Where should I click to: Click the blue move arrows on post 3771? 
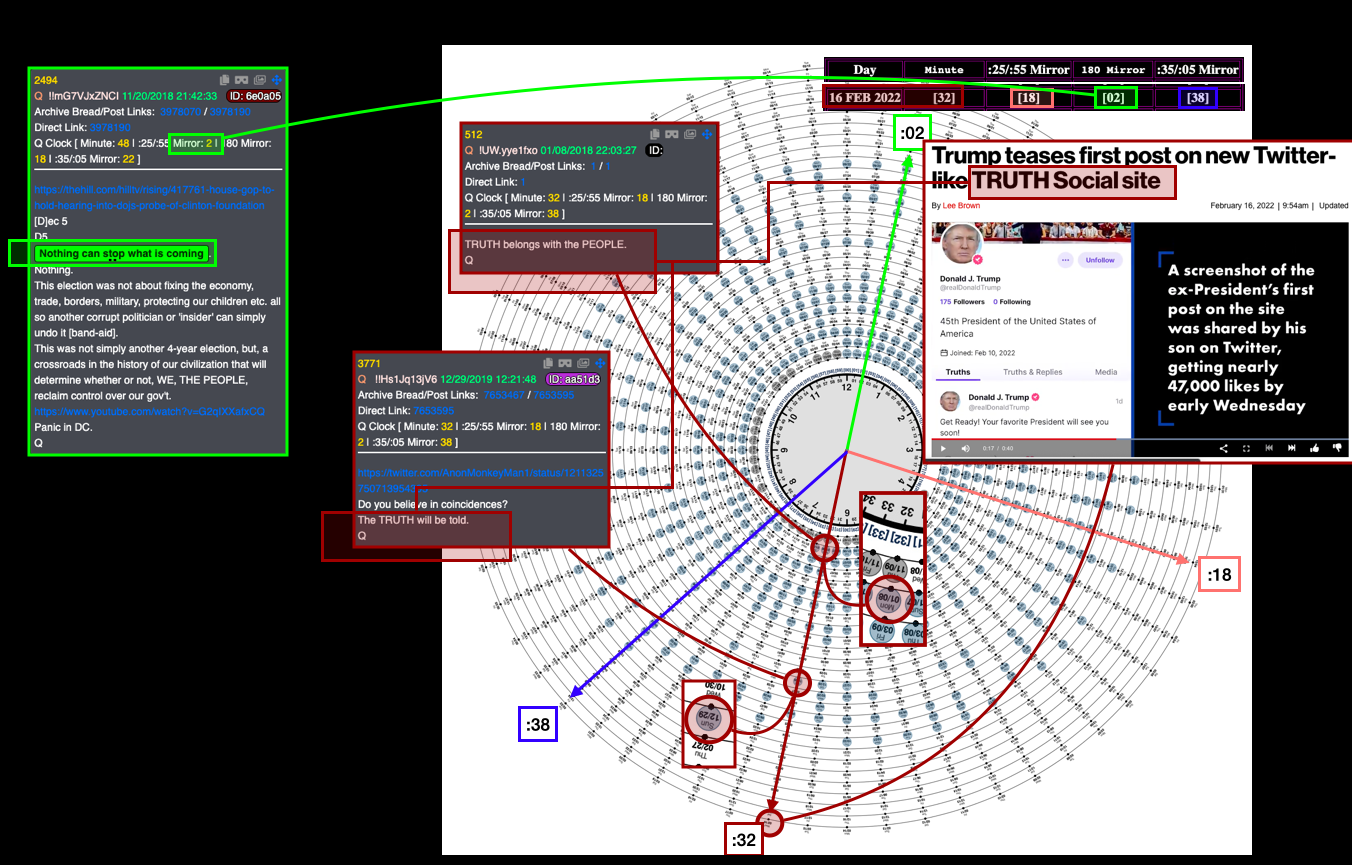(x=599, y=363)
